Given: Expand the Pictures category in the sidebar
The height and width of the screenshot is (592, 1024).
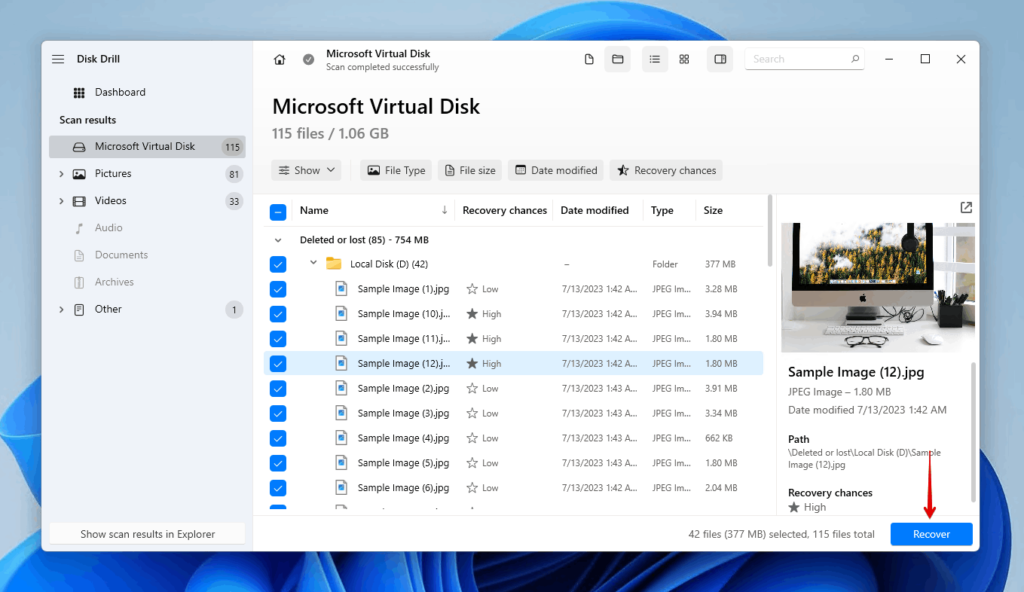Looking at the screenshot, I should click(x=62, y=173).
